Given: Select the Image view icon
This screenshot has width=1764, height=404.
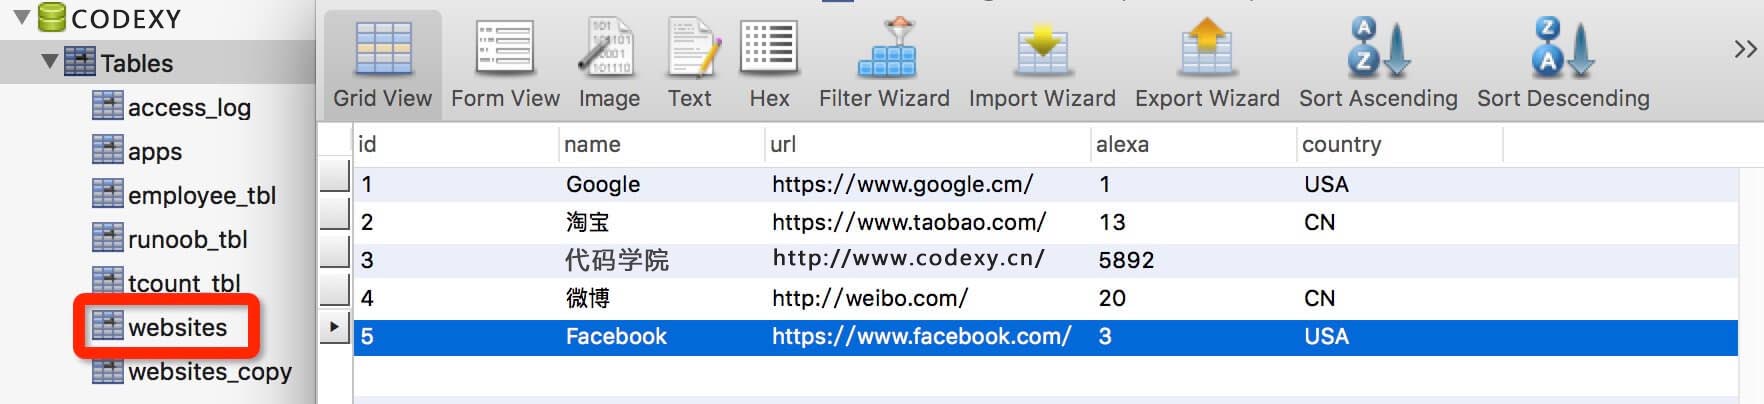Looking at the screenshot, I should (609, 64).
